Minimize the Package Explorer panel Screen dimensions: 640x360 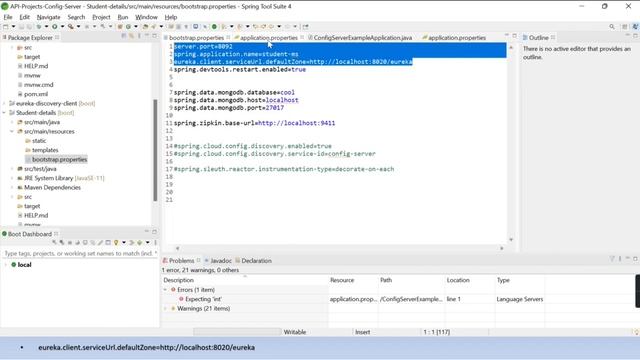147,36
